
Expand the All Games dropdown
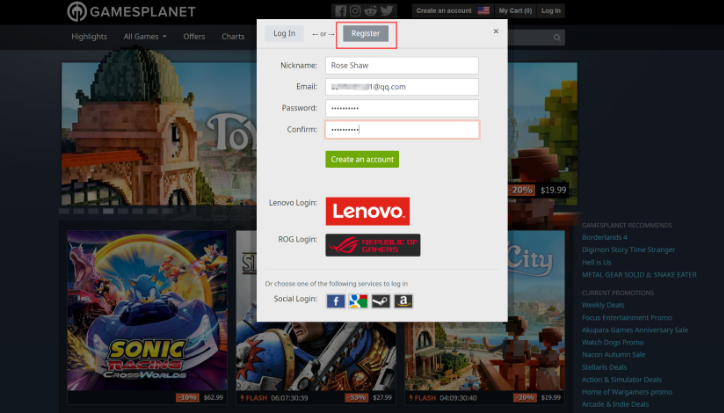click(145, 36)
